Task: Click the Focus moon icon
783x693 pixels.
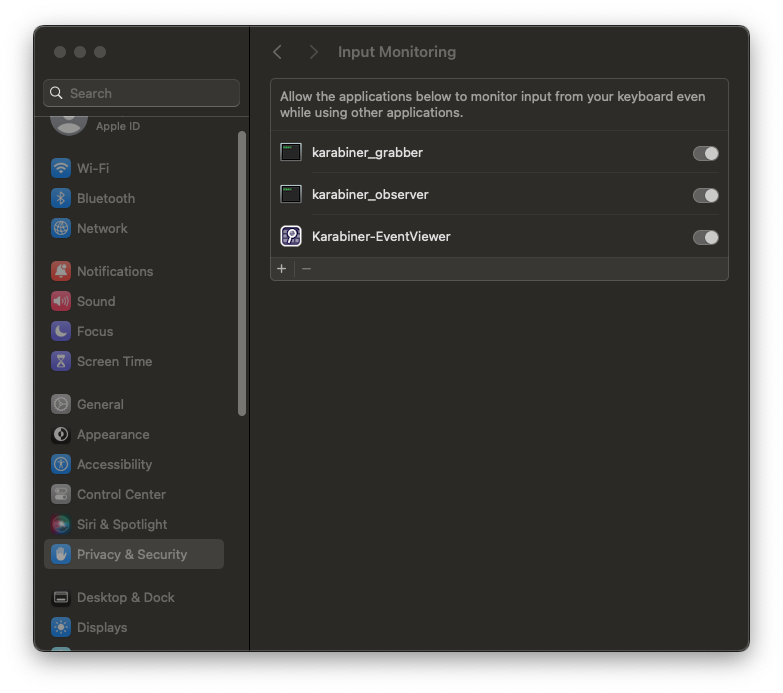Action: [x=61, y=331]
